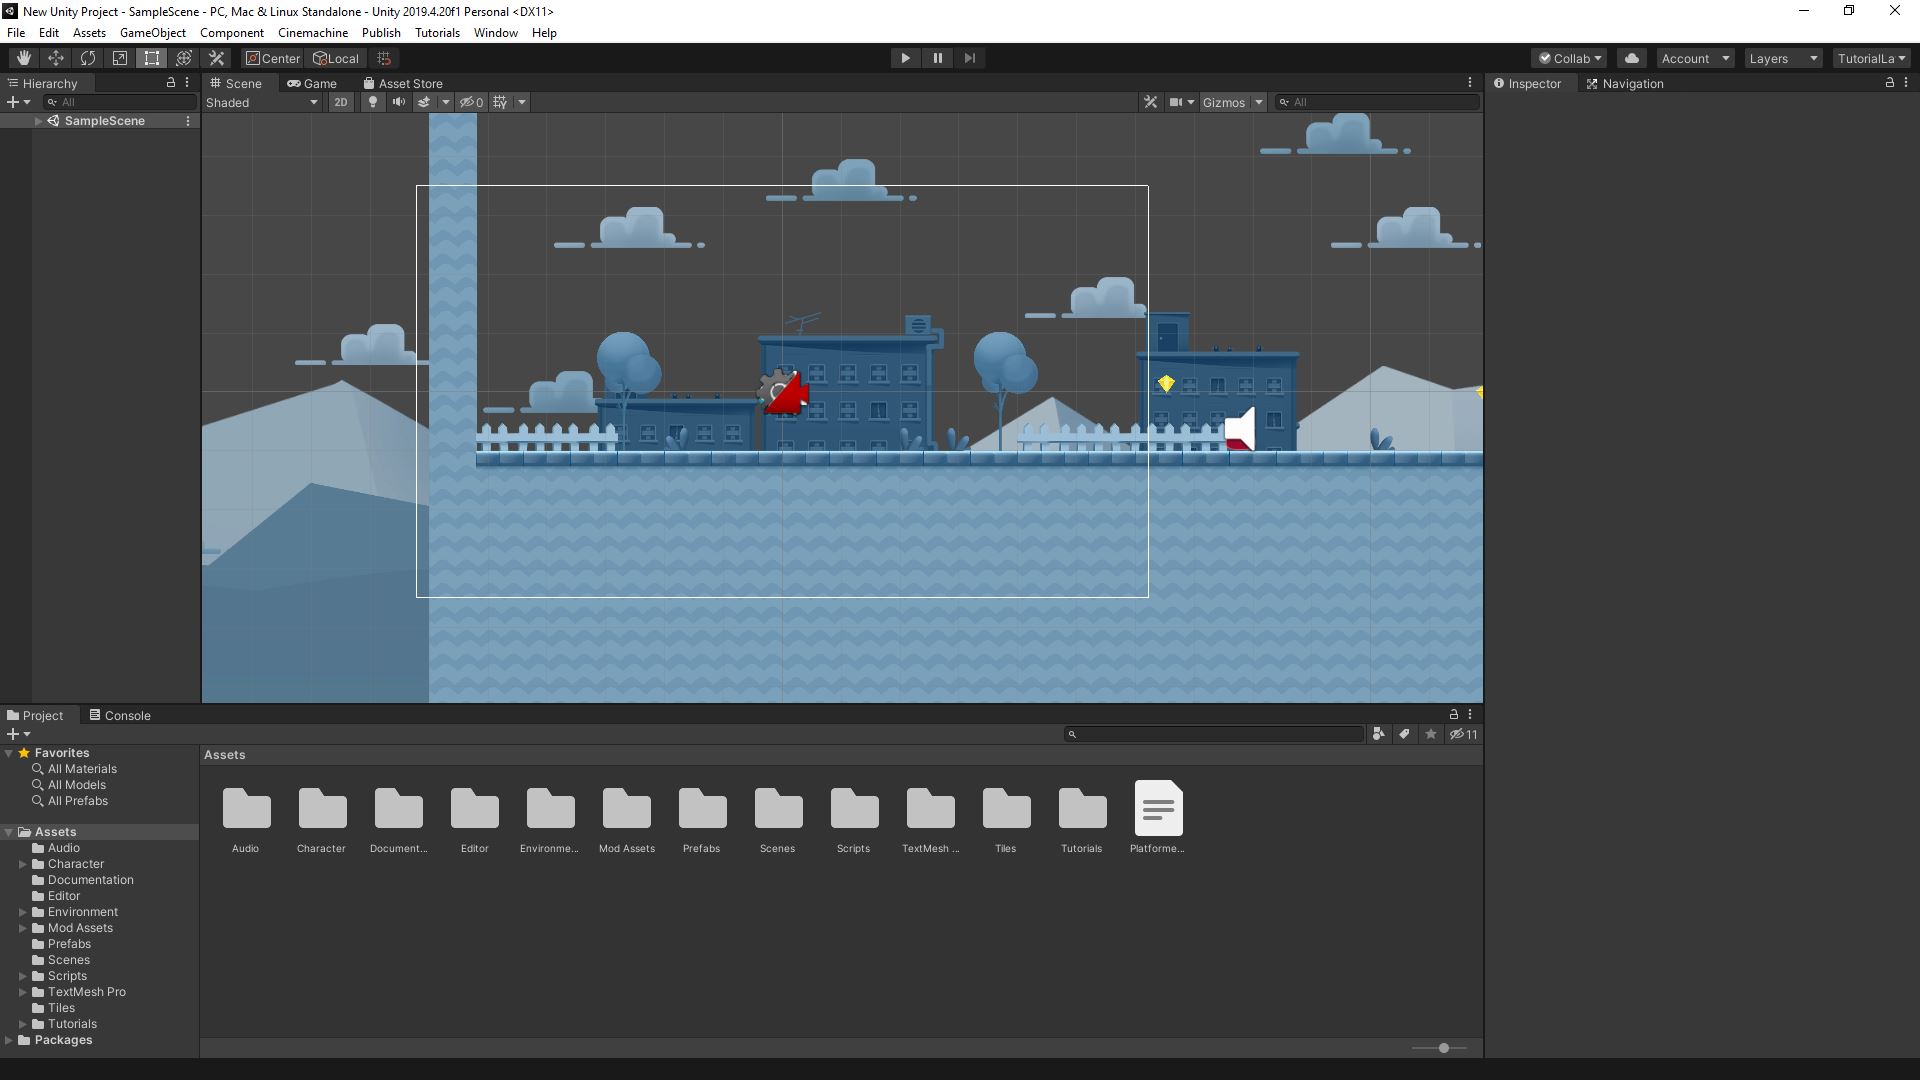
Task: Switch to the Game tab
Action: click(x=313, y=83)
